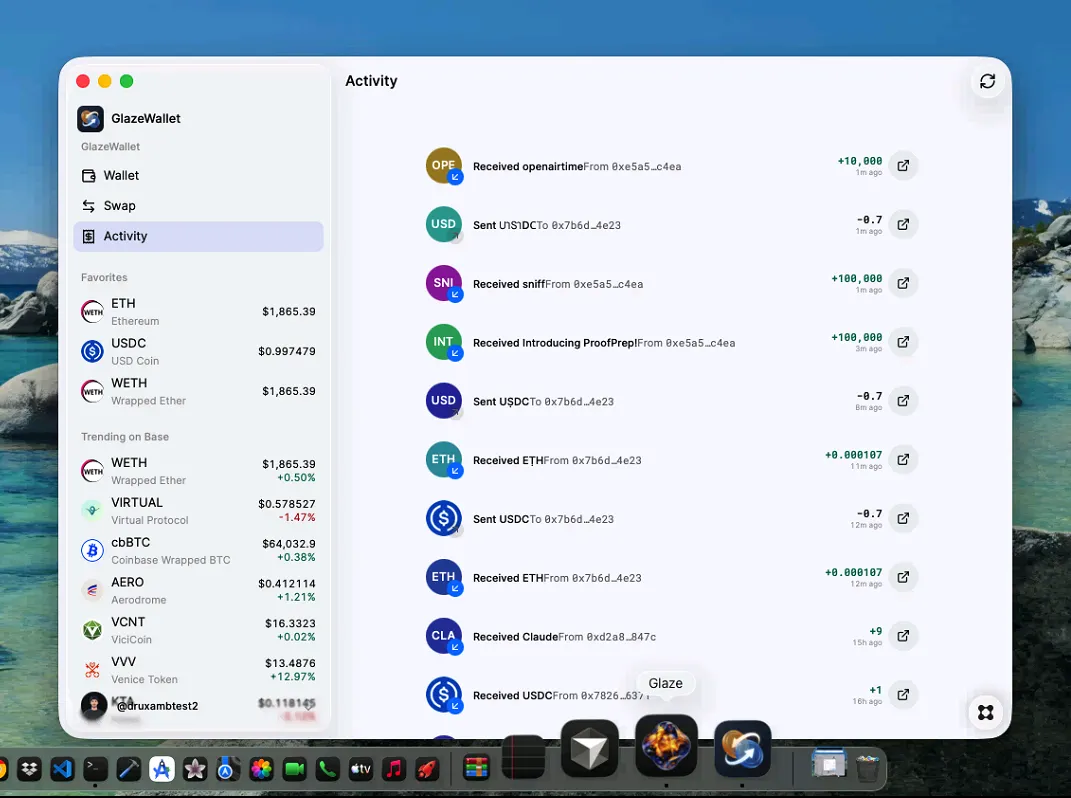
Task: Open the Phone app in the Dock
Action: pyautogui.click(x=328, y=769)
